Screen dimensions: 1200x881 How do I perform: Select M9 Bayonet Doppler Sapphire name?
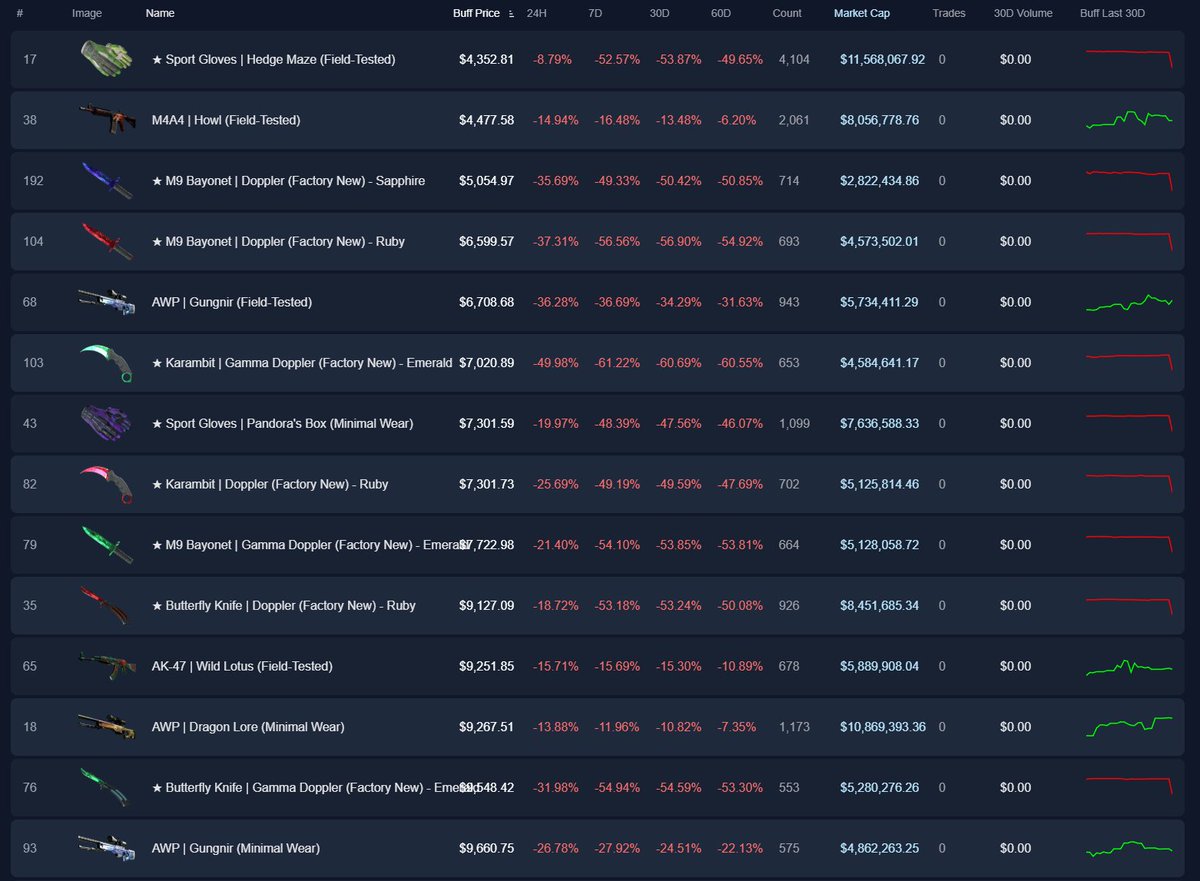(x=288, y=181)
